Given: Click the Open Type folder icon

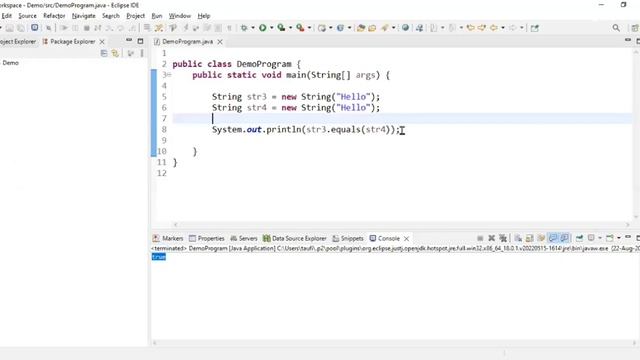Looking at the screenshot, I should tap(360, 28).
